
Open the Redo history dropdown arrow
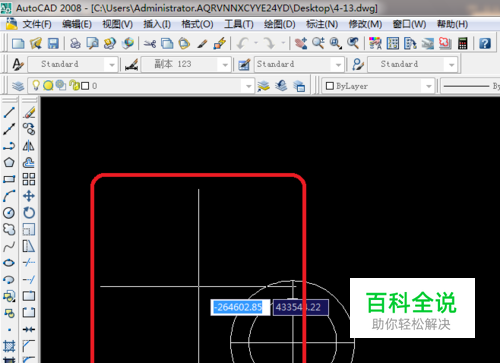click(283, 43)
